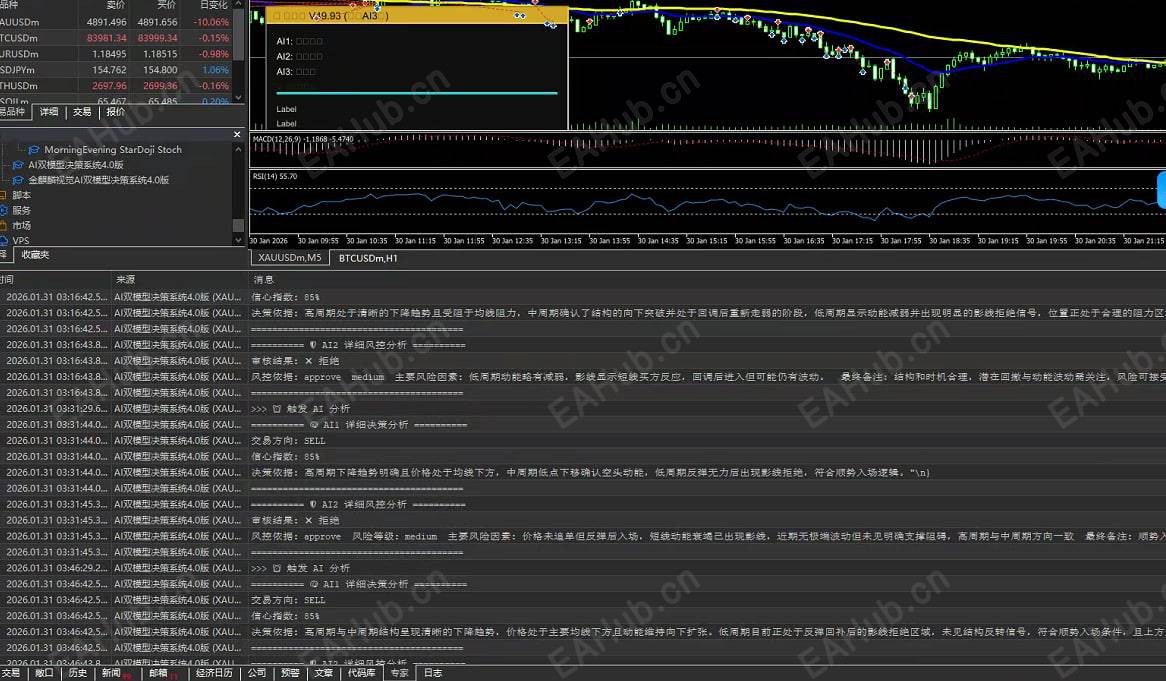Select log row 03:16:43 审核结果: 拒绝
This screenshot has width=1166, height=681.
[583, 361]
